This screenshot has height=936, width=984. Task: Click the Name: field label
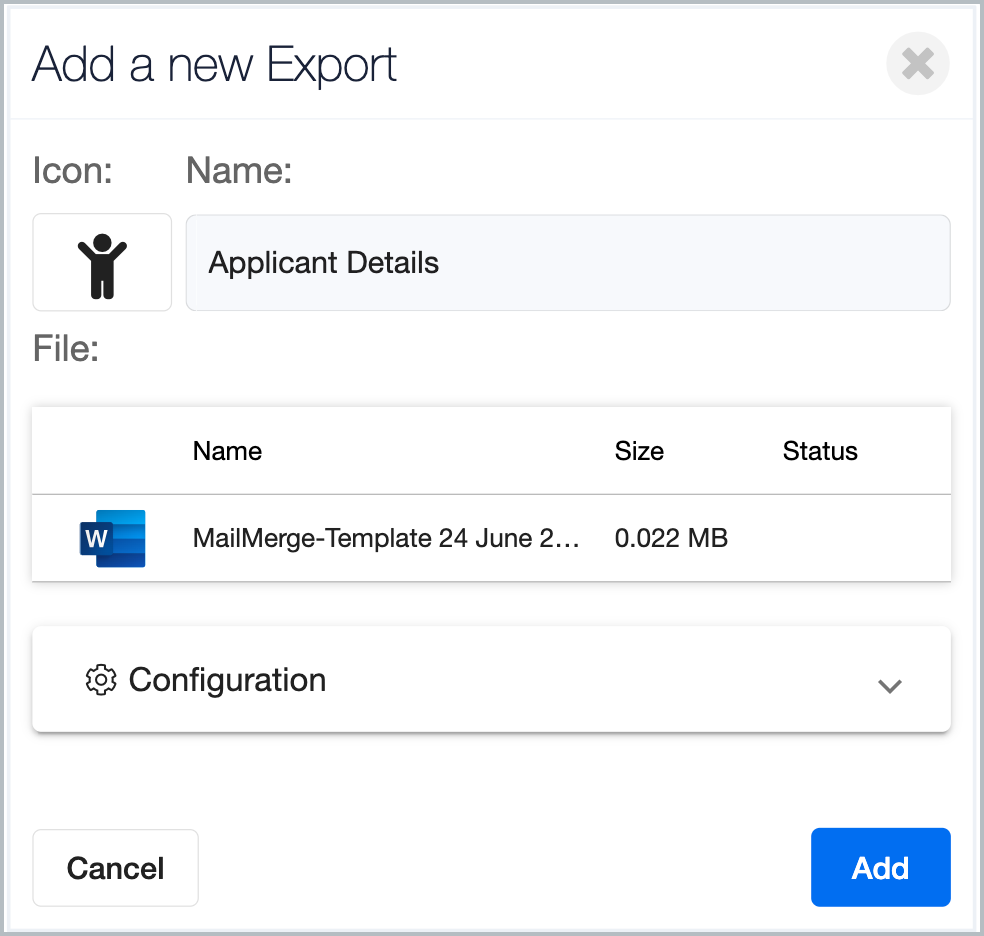(x=239, y=170)
